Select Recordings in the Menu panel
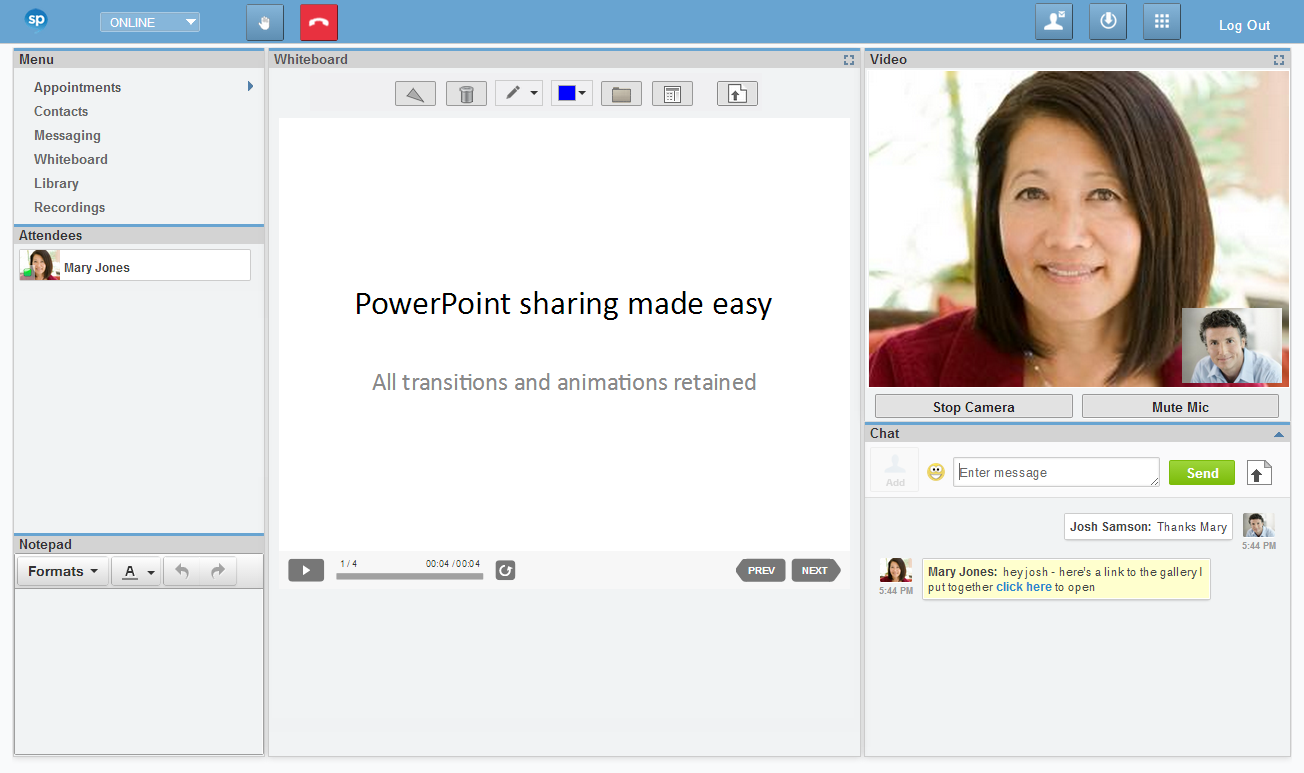This screenshot has width=1304, height=773. (69, 207)
